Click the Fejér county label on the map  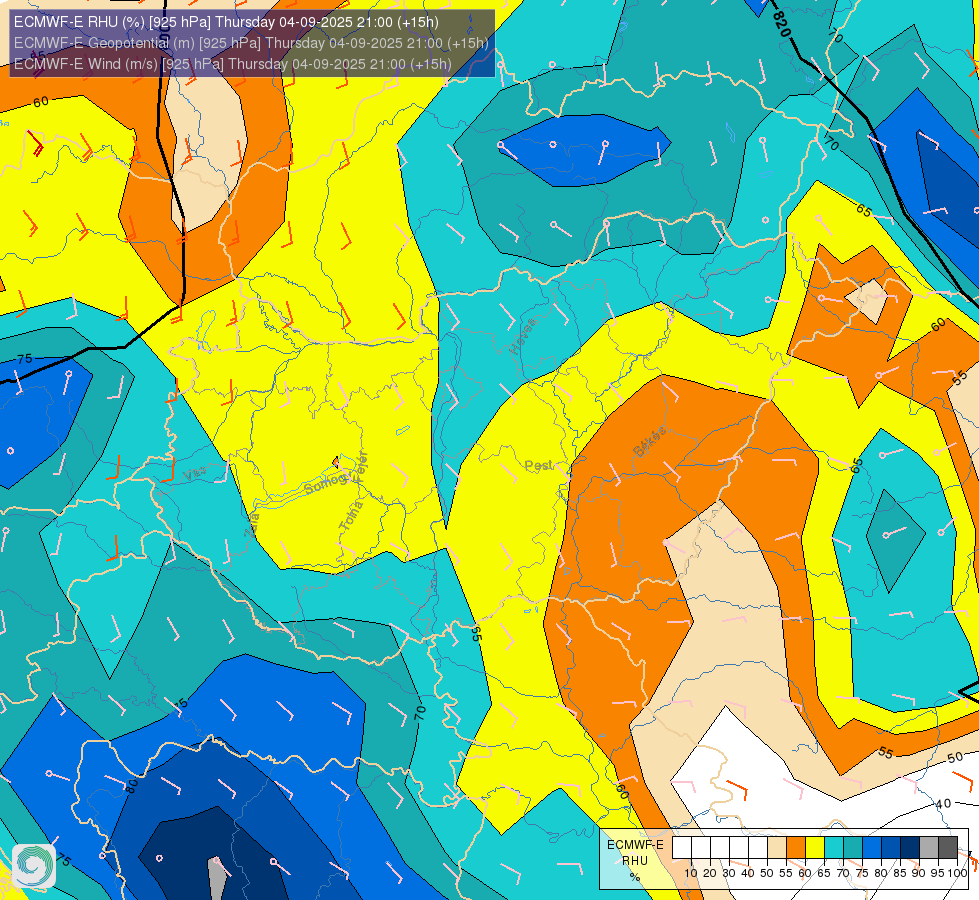[361, 467]
